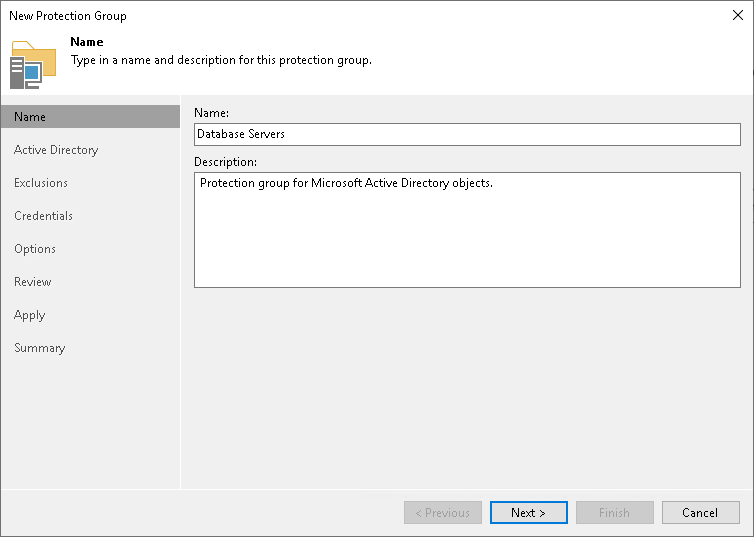754x537 pixels.
Task: Click the protection group folder icon
Action: 33,65
